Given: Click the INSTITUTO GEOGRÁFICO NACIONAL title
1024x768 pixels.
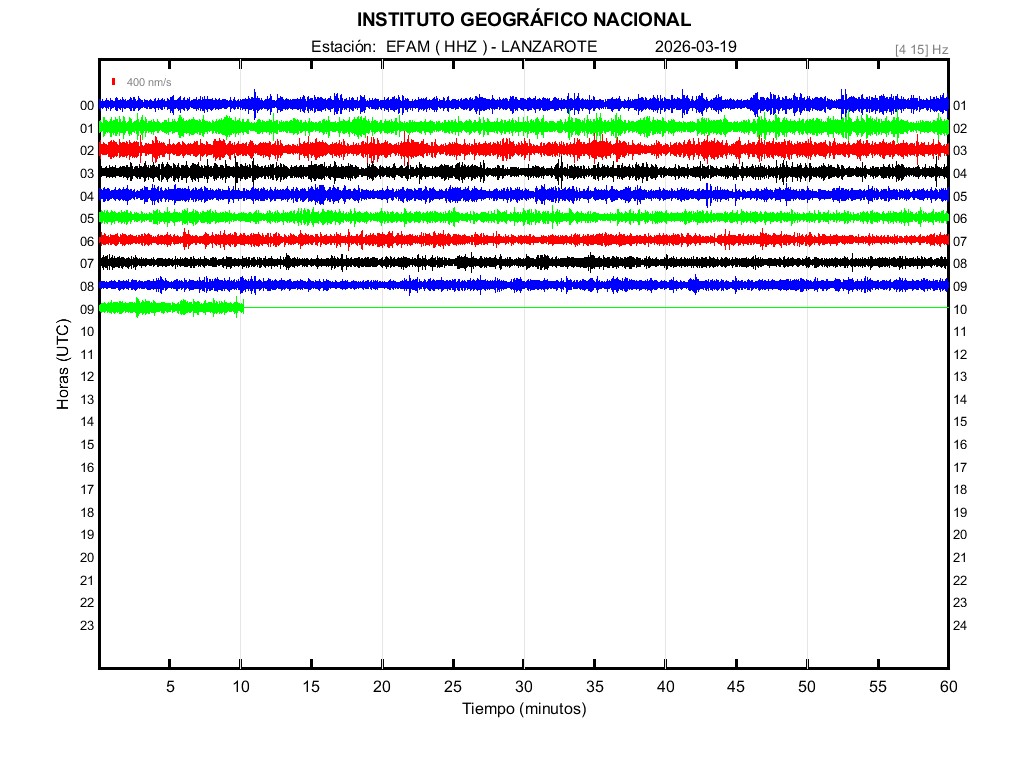Looking at the screenshot, I should 523,20.
